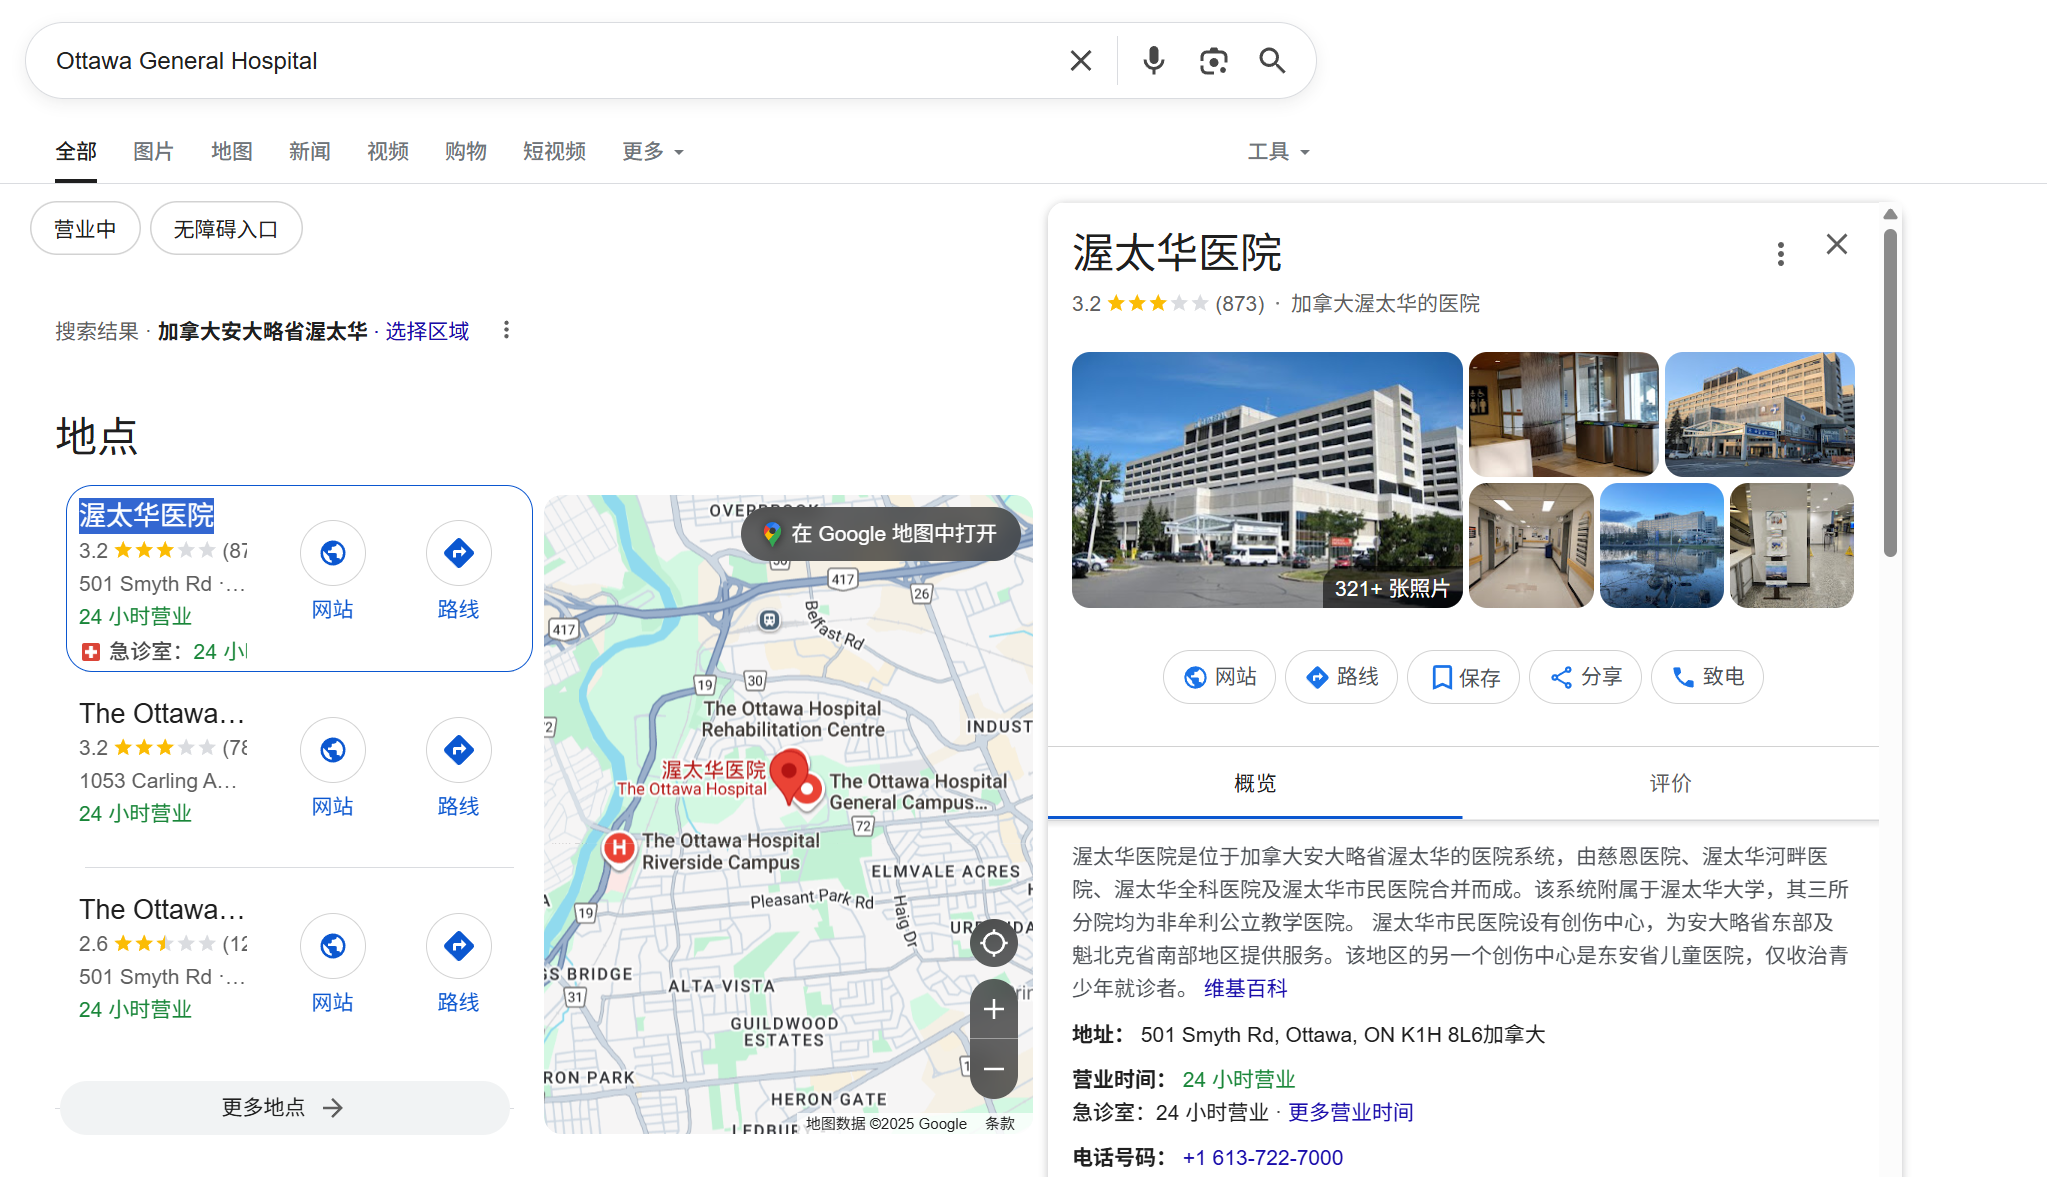Screen dimensions: 2047x1177
Task: Click map zoom out minus button
Action: pyautogui.click(x=993, y=1069)
